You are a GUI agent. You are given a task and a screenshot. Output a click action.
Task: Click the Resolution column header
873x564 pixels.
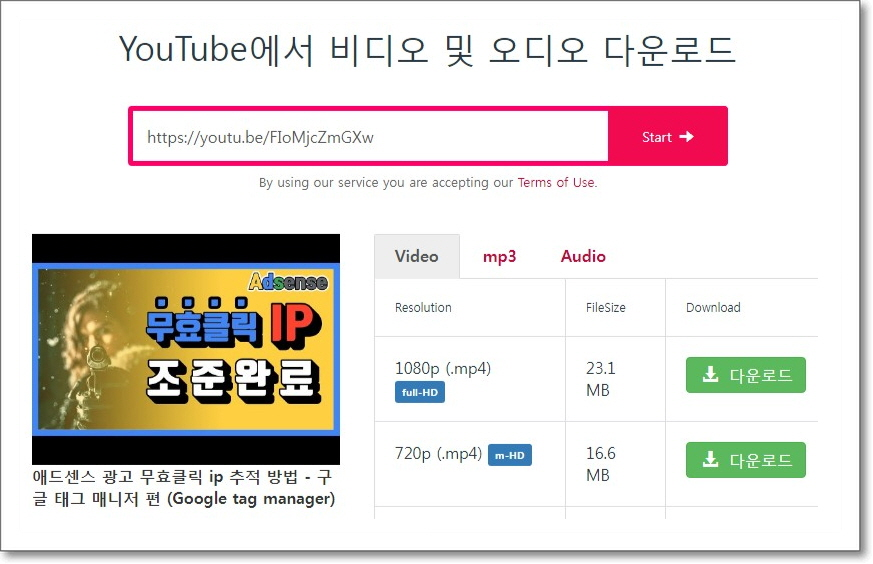(x=423, y=307)
